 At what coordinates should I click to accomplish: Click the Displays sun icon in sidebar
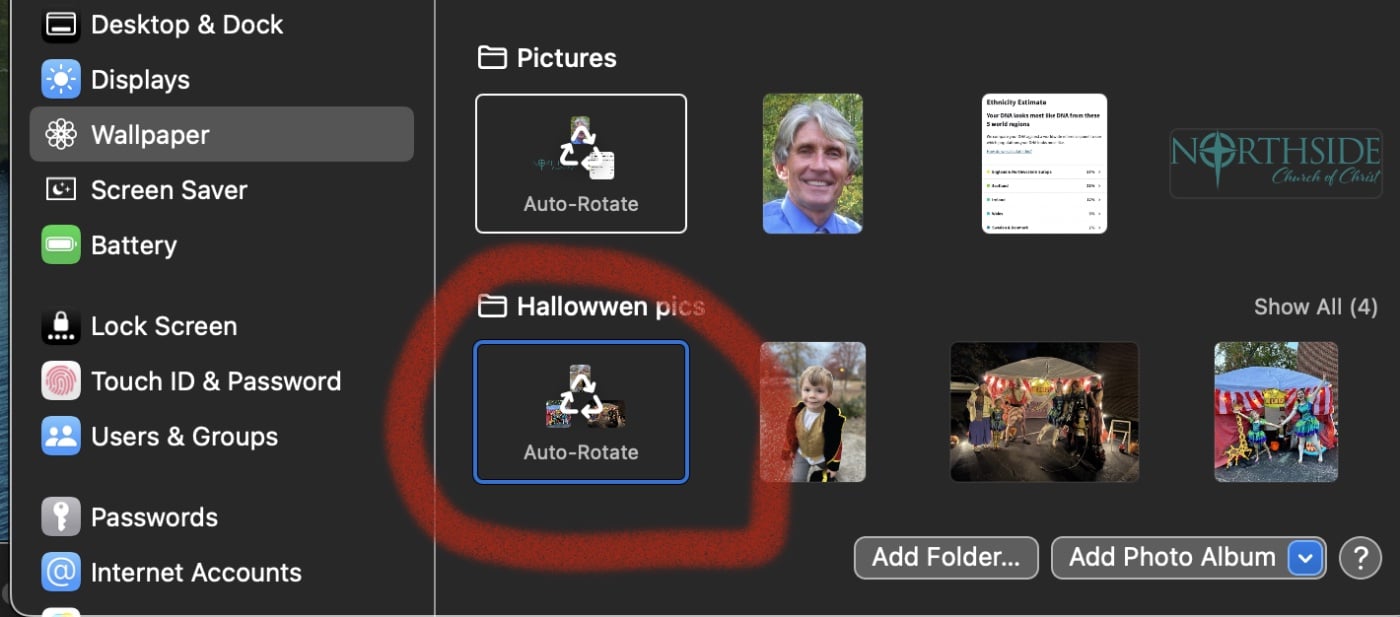click(61, 79)
